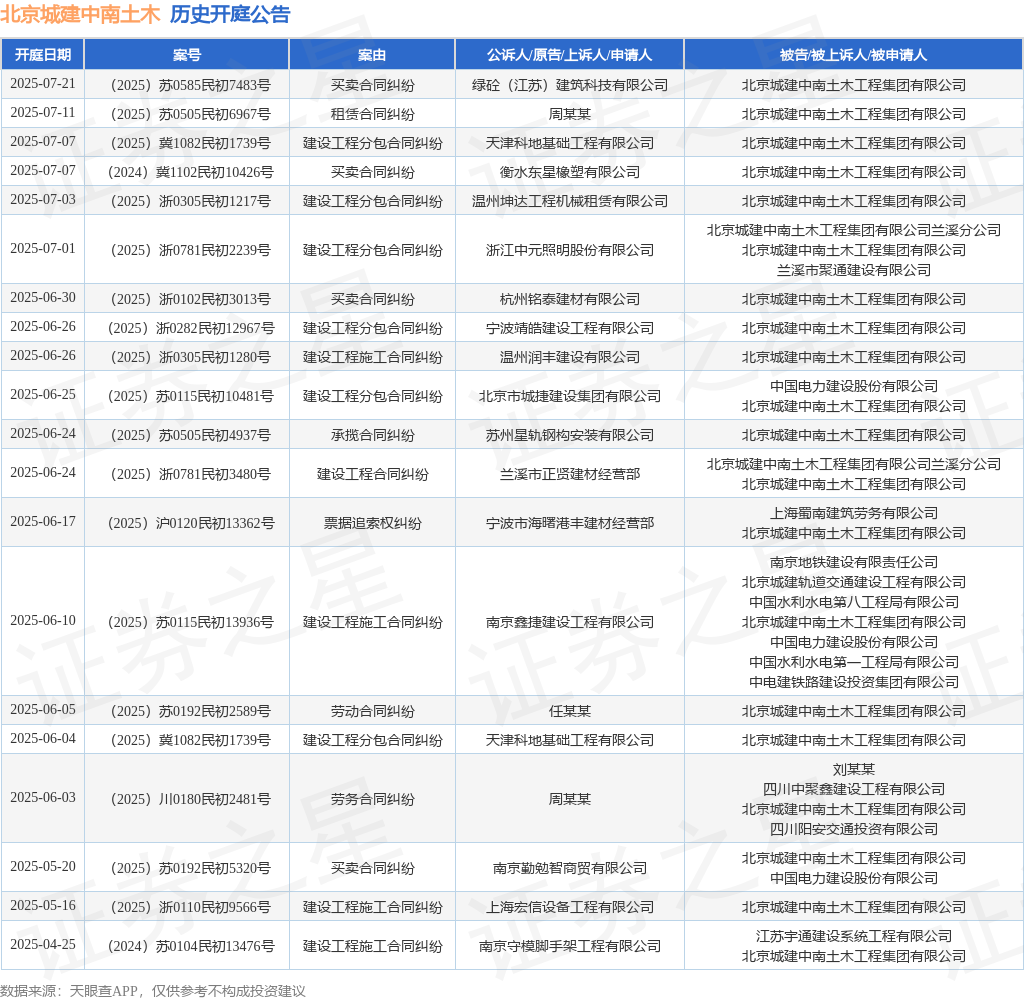Click plaintiff 南京守模脚手架工程有限公司
1024x1000 pixels.
pyautogui.click(x=569, y=946)
